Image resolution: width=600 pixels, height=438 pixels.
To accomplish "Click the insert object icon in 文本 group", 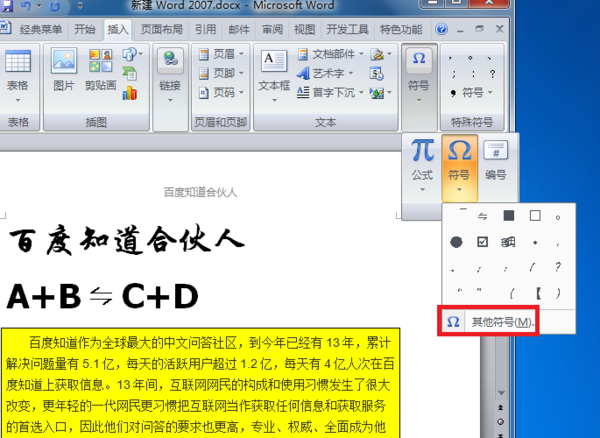I will [x=377, y=92].
